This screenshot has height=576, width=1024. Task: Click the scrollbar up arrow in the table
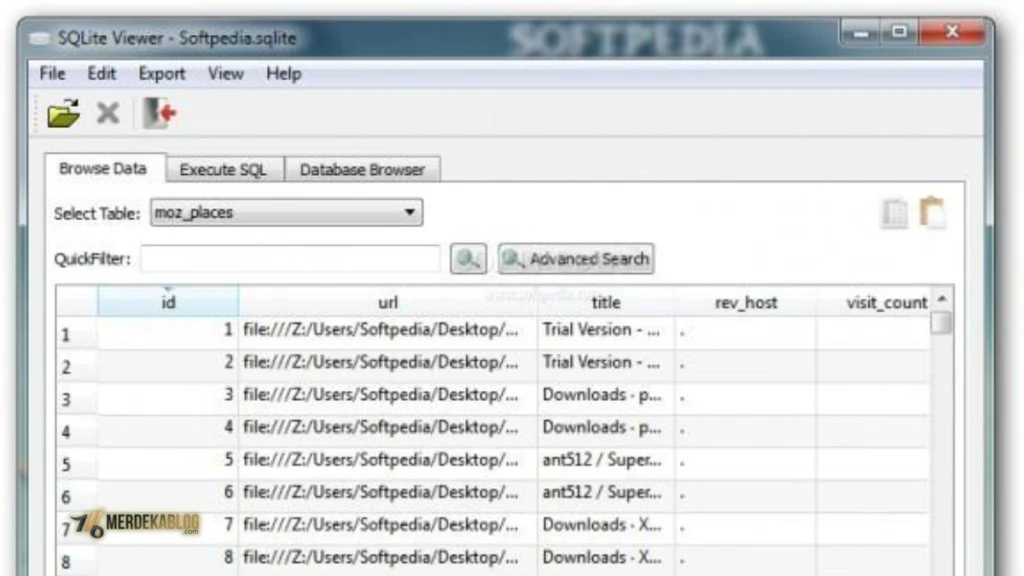pyautogui.click(x=942, y=299)
